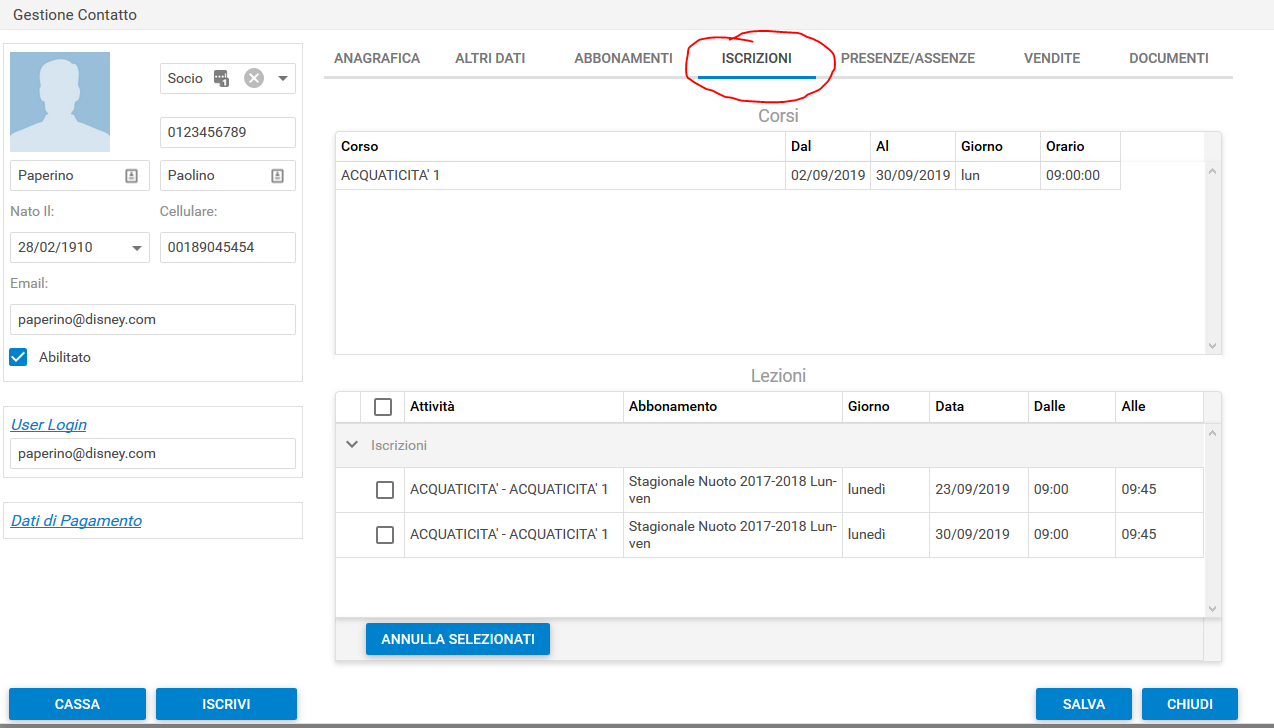Screen dimensions: 1274x728
Task: Click the Paolino name input field
Action: [x=228, y=175]
